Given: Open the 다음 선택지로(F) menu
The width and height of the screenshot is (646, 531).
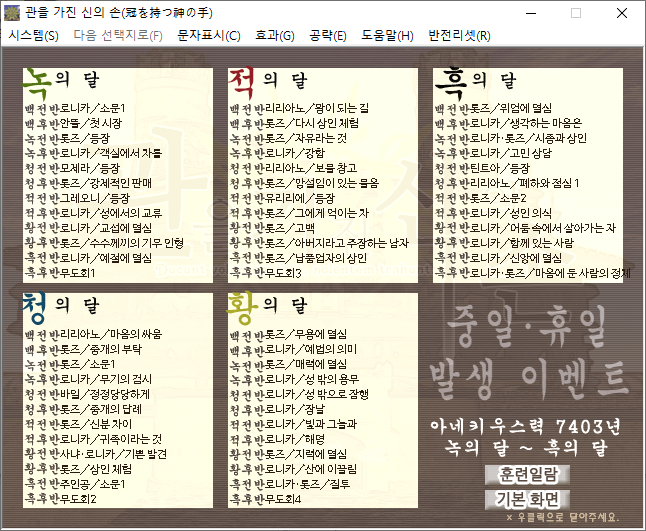Looking at the screenshot, I should 118,35.
